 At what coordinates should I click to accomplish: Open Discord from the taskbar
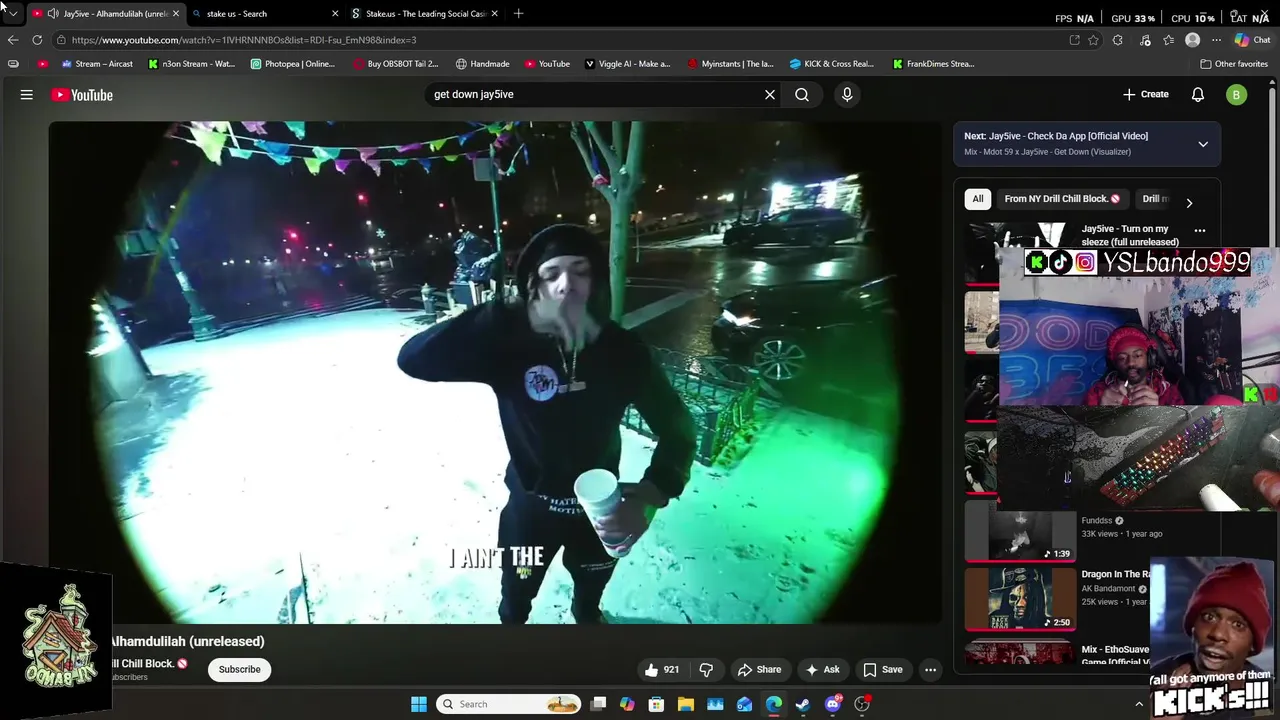tap(833, 704)
